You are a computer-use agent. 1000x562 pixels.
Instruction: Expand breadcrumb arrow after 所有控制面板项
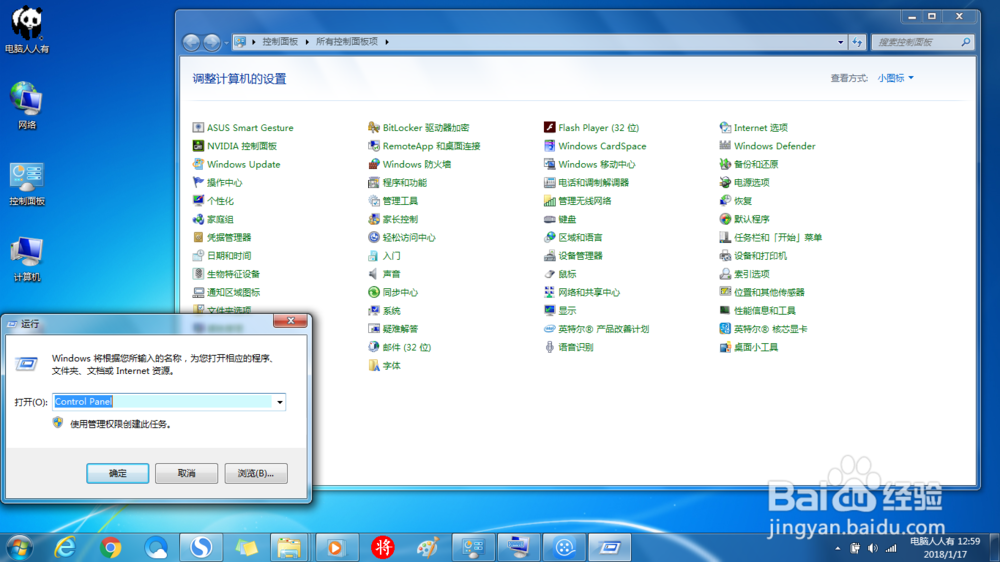click(x=386, y=41)
